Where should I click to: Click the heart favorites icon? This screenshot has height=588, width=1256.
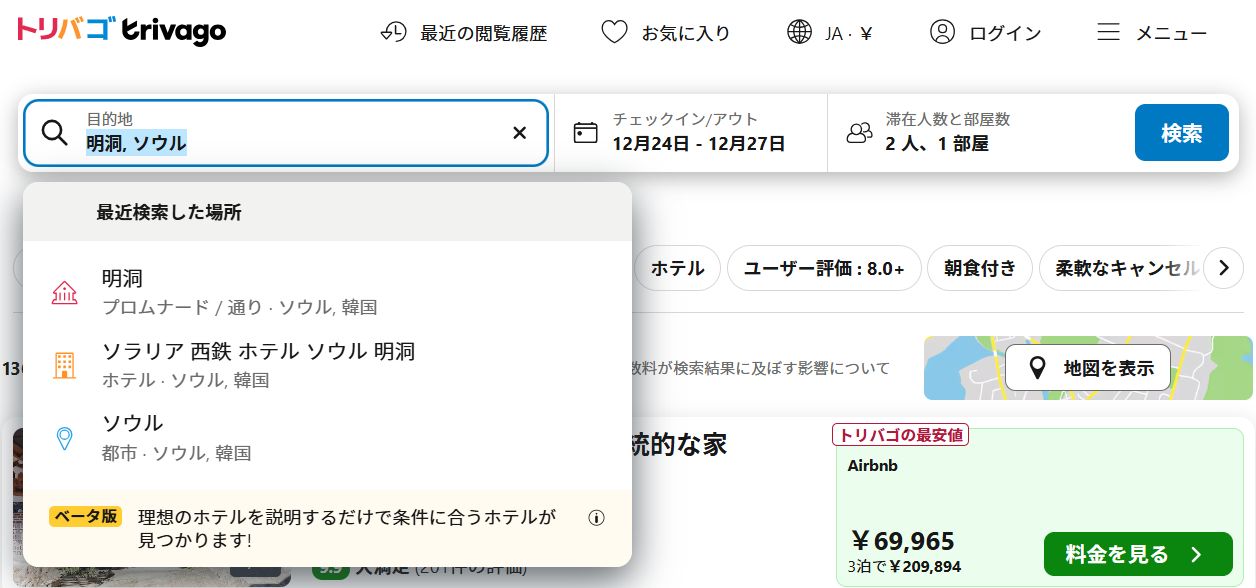coord(614,32)
